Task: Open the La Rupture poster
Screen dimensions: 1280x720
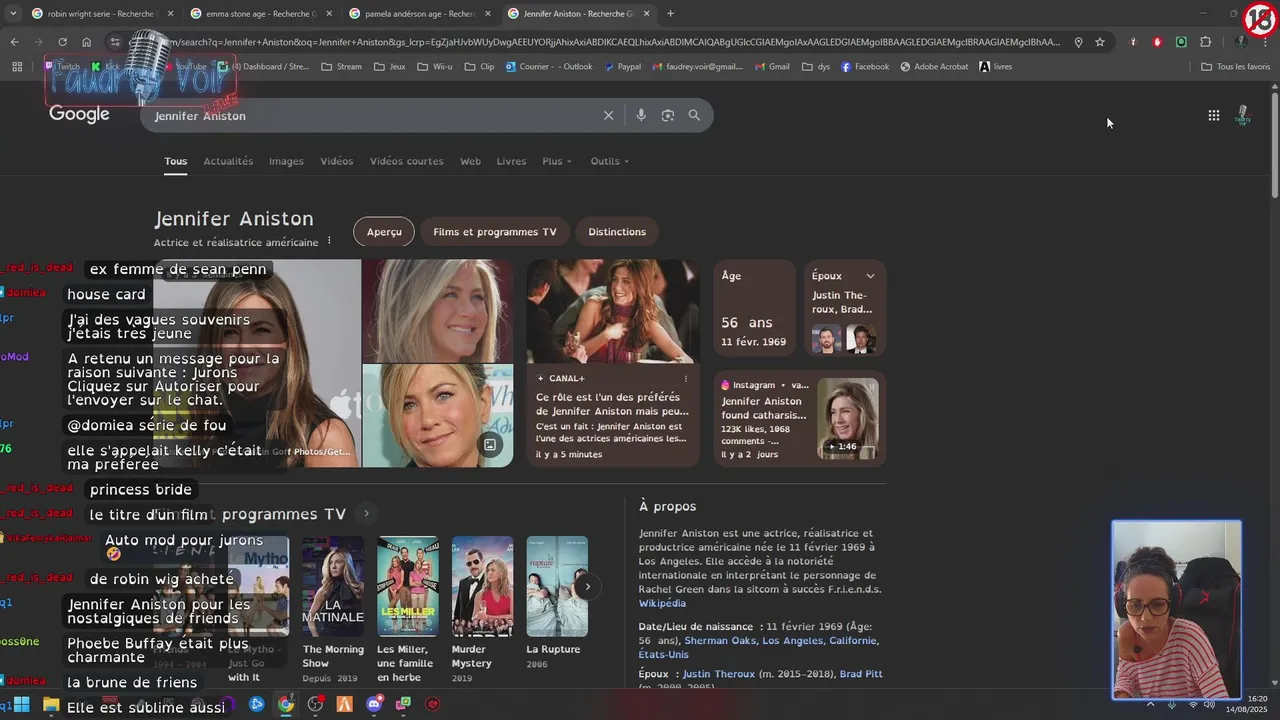Action: [x=557, y=587]
